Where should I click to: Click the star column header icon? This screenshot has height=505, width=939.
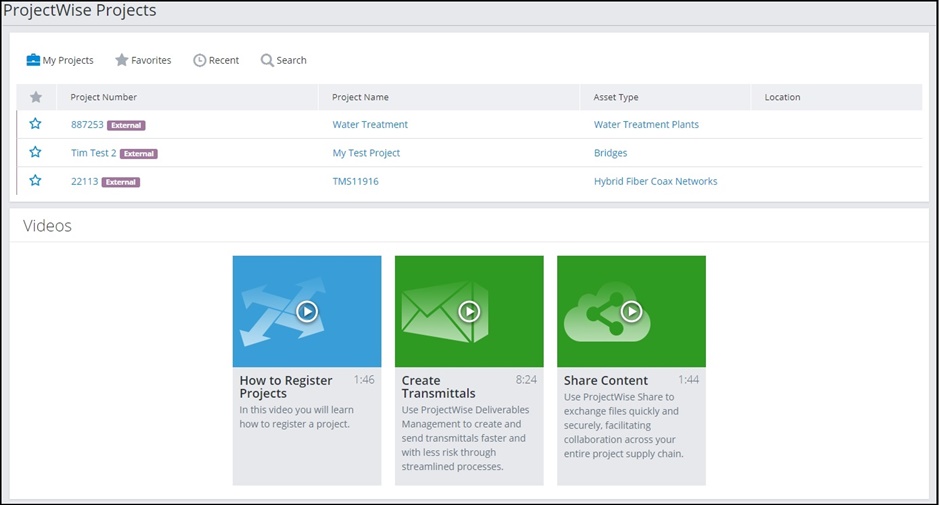point(36,97)
